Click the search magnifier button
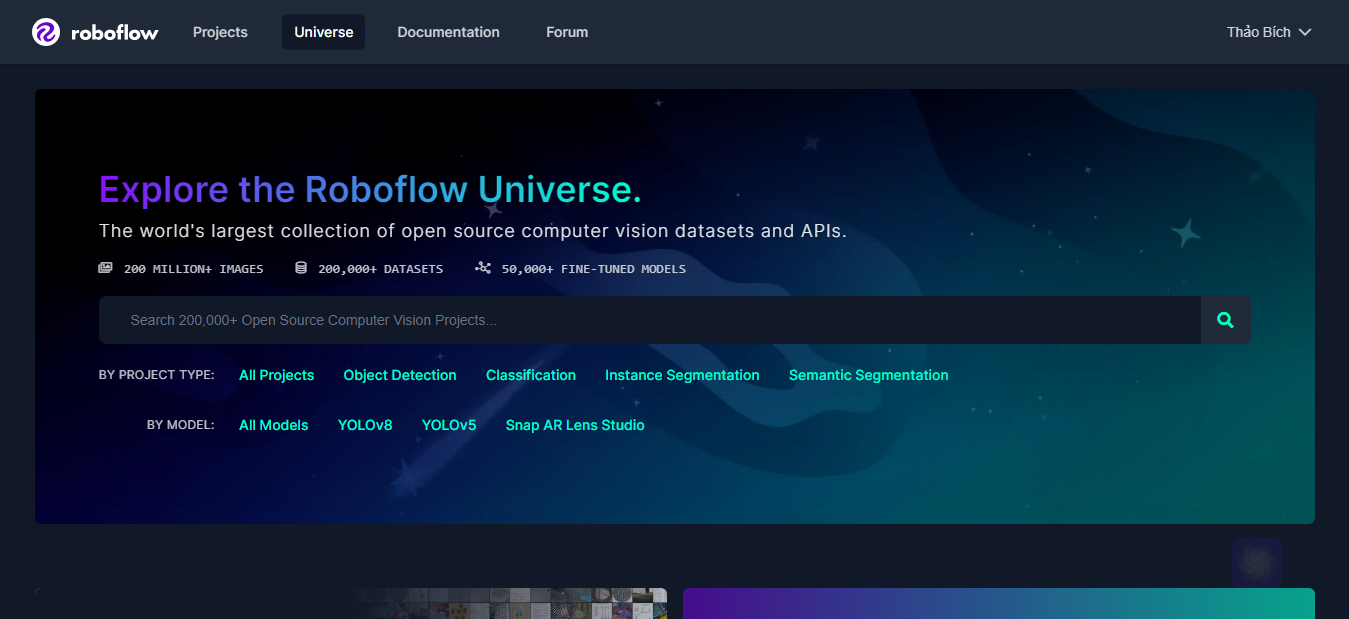Viewport: 1349px width, 619px height. coord(1225,320)
